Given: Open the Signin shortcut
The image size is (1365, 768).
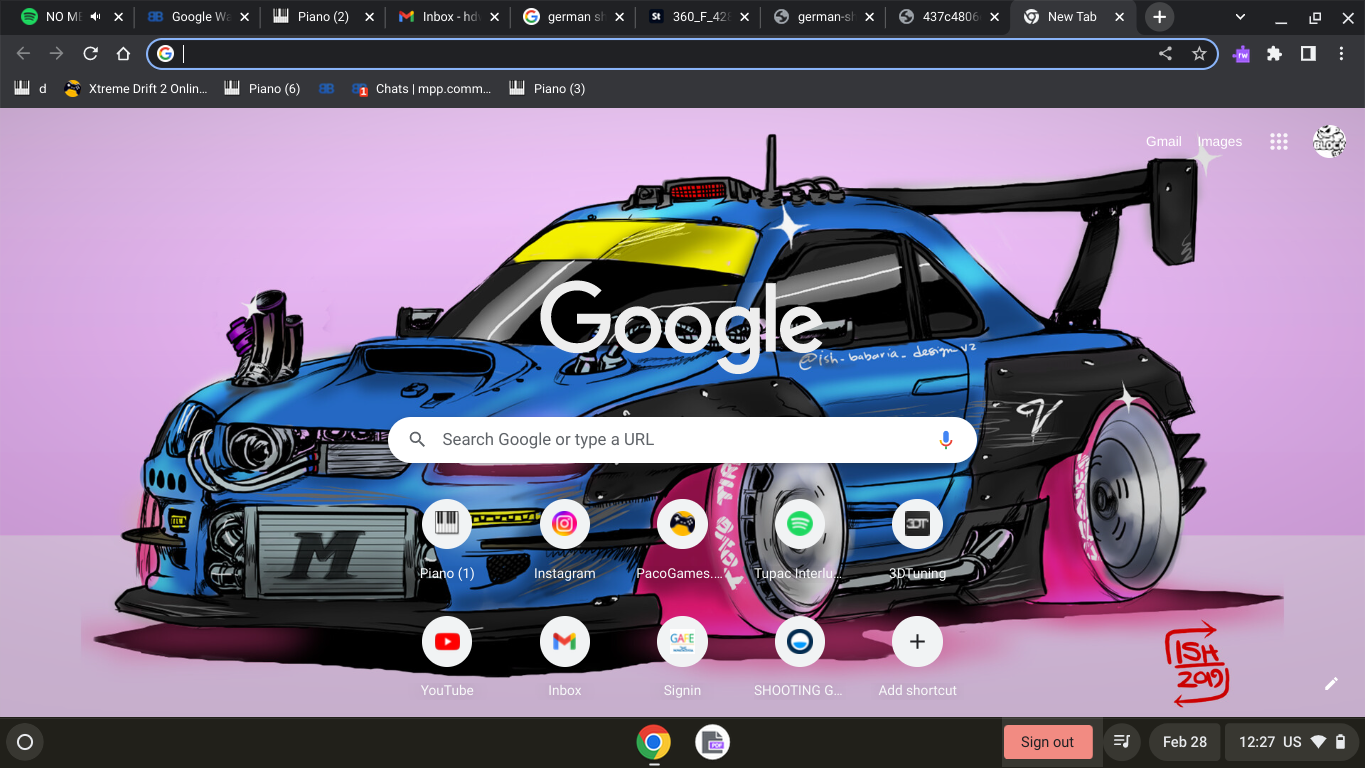Looking at the screenshot, I should coord(682,657).
